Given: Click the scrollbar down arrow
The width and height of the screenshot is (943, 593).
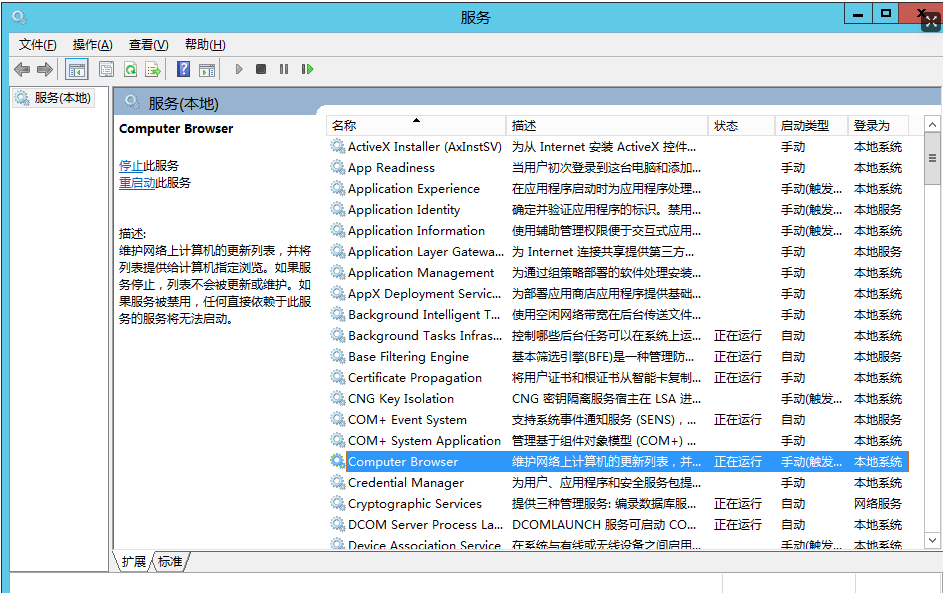Looking at the screenshot, I should click(x=932, y=540).
